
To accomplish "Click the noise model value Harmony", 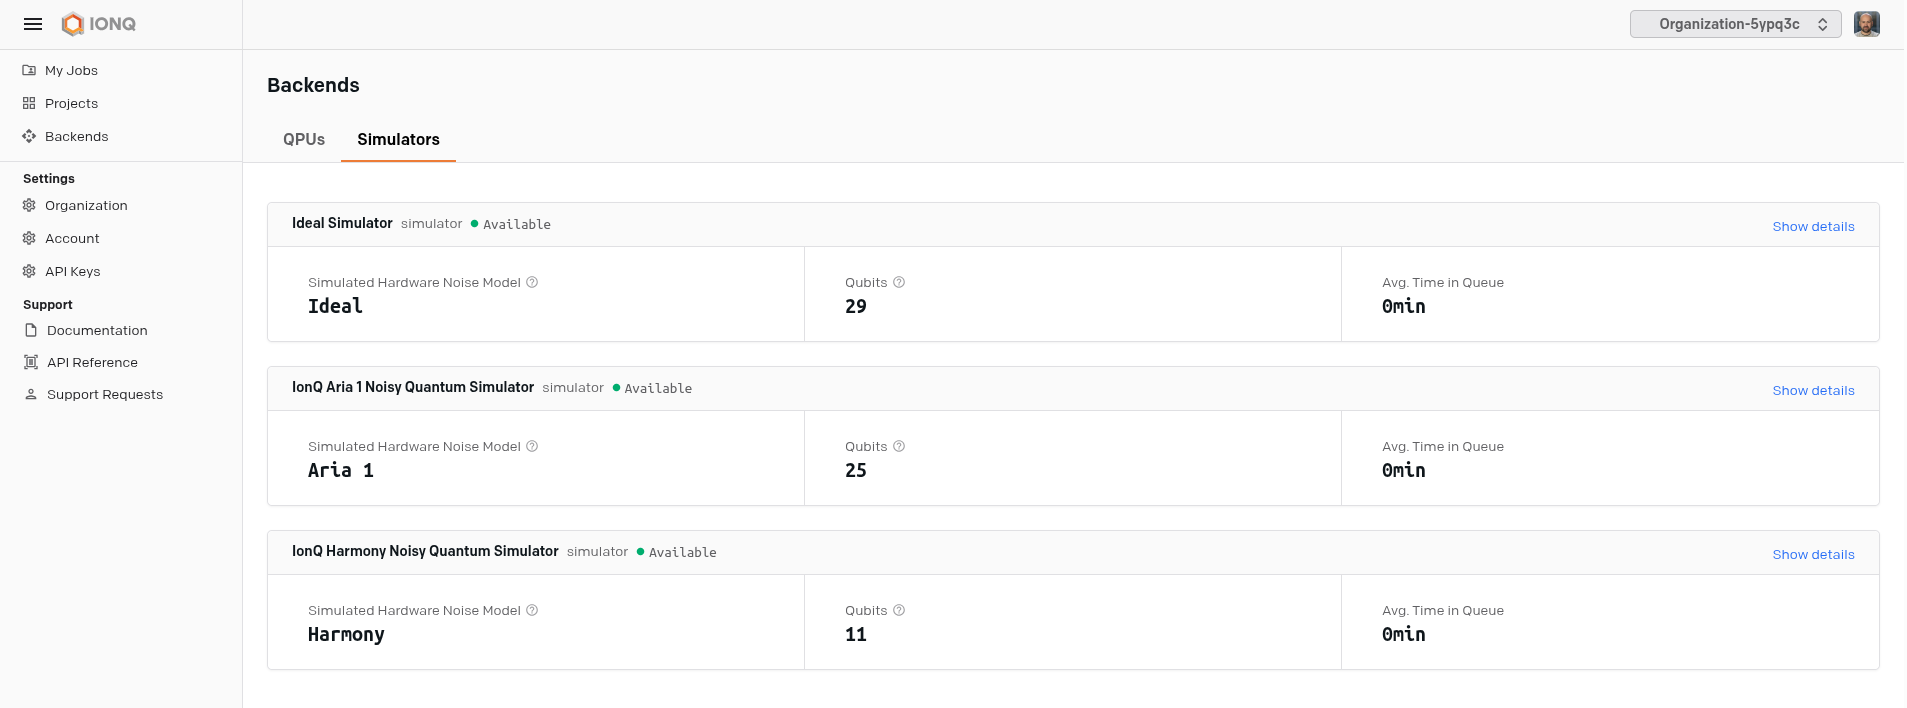I will point(346,634).
